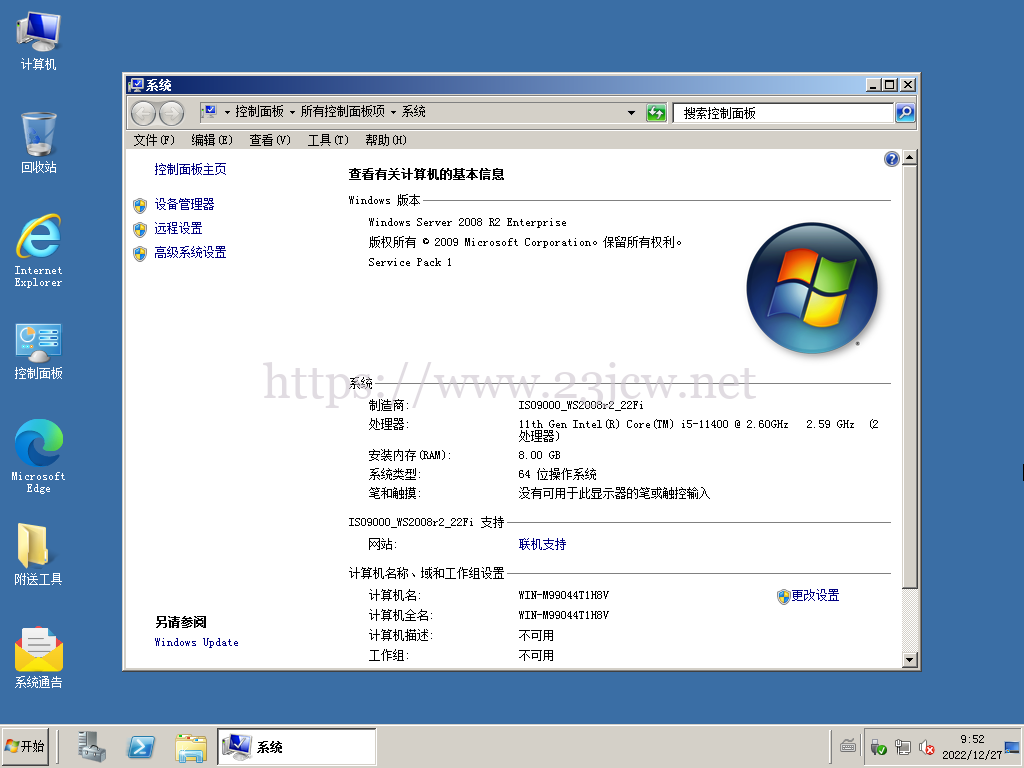The height and width of the screenshot is (768, 1024).
Task: Open Server Manager in taskbar
Action: point(92,746)
